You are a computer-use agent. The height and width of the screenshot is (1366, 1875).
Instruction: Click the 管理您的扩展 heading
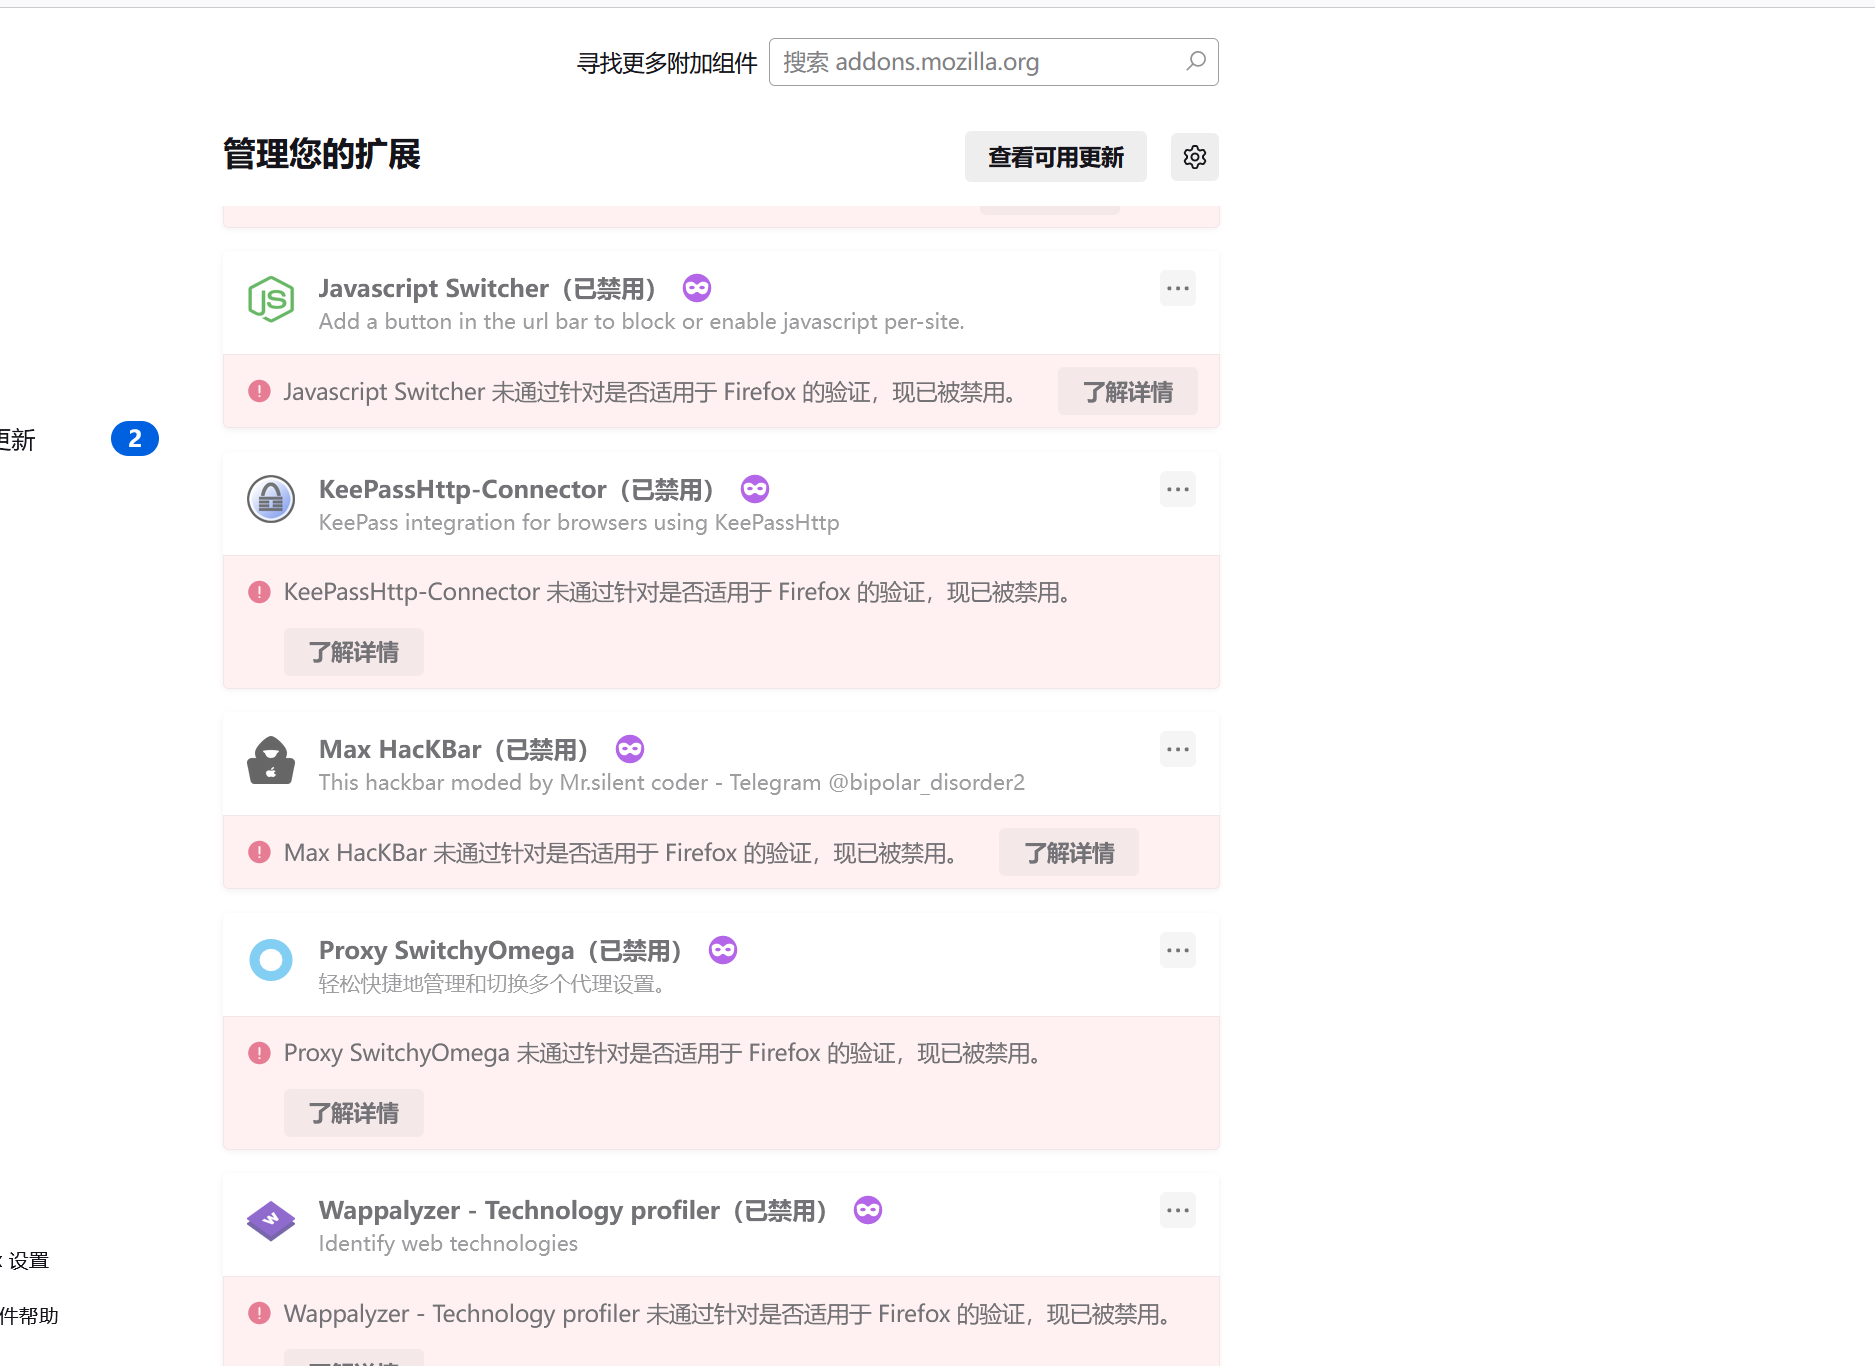click(322, 154)
